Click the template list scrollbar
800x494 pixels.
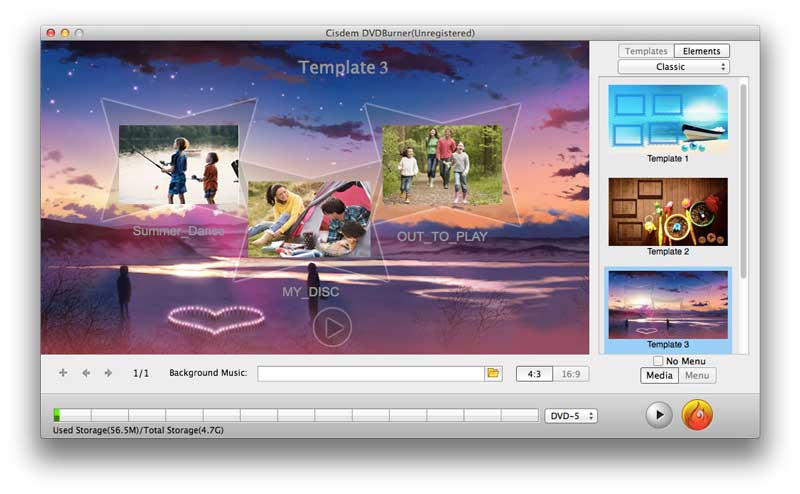743,181
